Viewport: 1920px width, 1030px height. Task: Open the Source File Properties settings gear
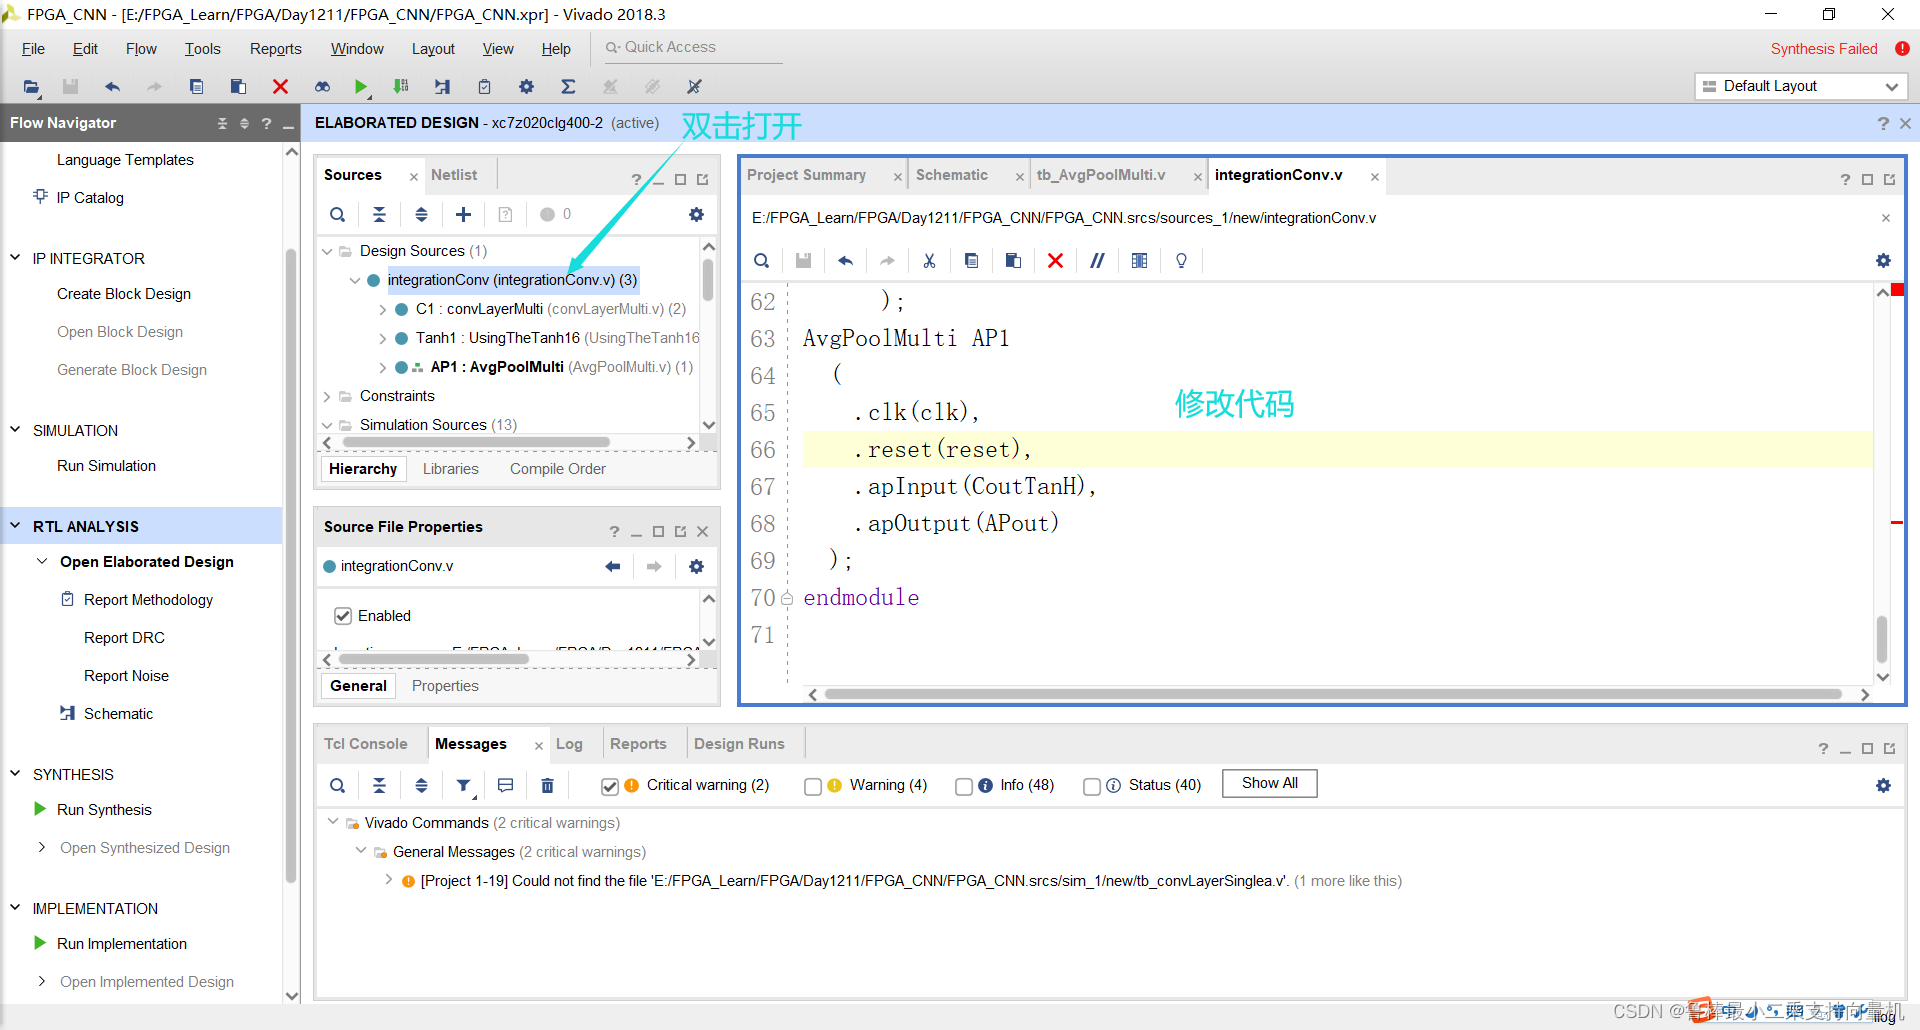696,566
